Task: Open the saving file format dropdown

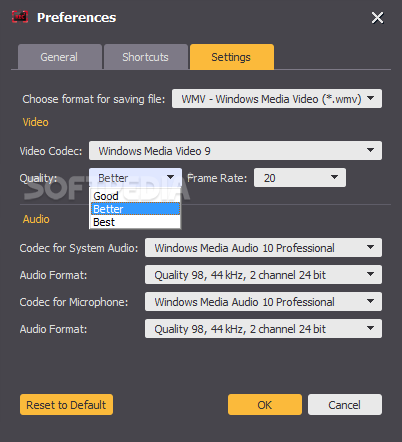Action: coord(277,99)
